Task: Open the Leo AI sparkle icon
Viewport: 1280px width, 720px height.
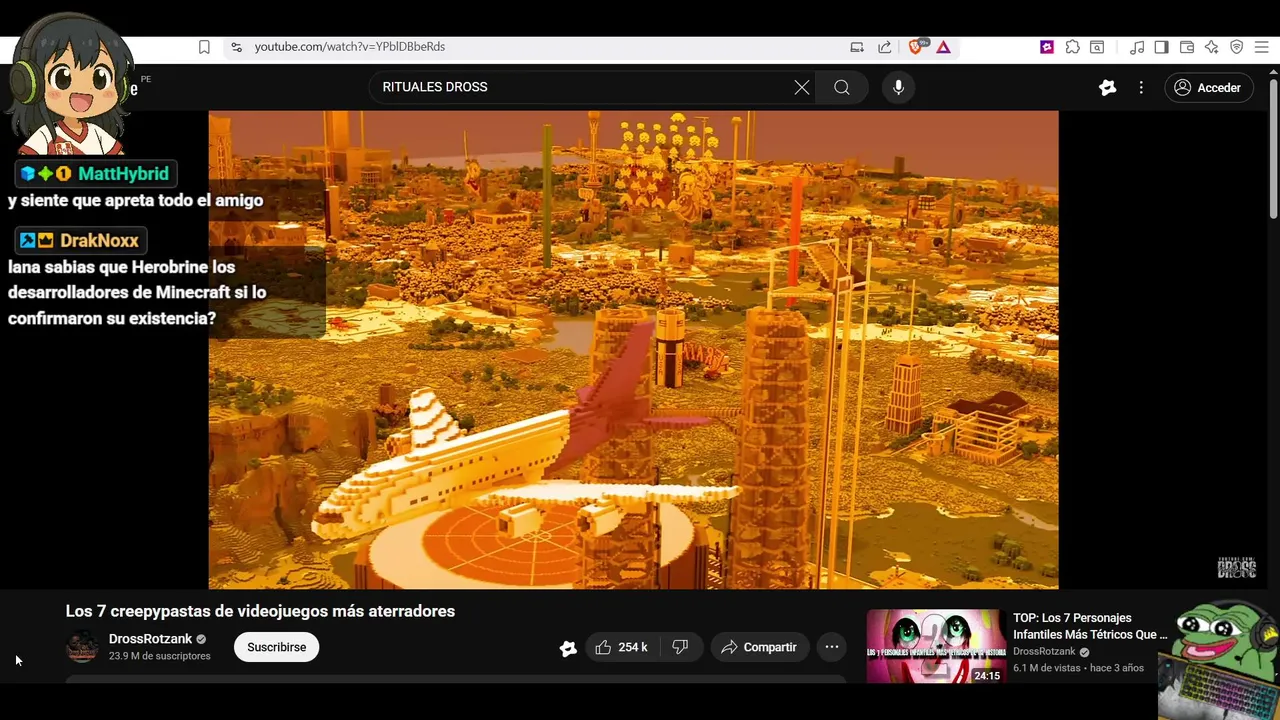Action: 1211,47
